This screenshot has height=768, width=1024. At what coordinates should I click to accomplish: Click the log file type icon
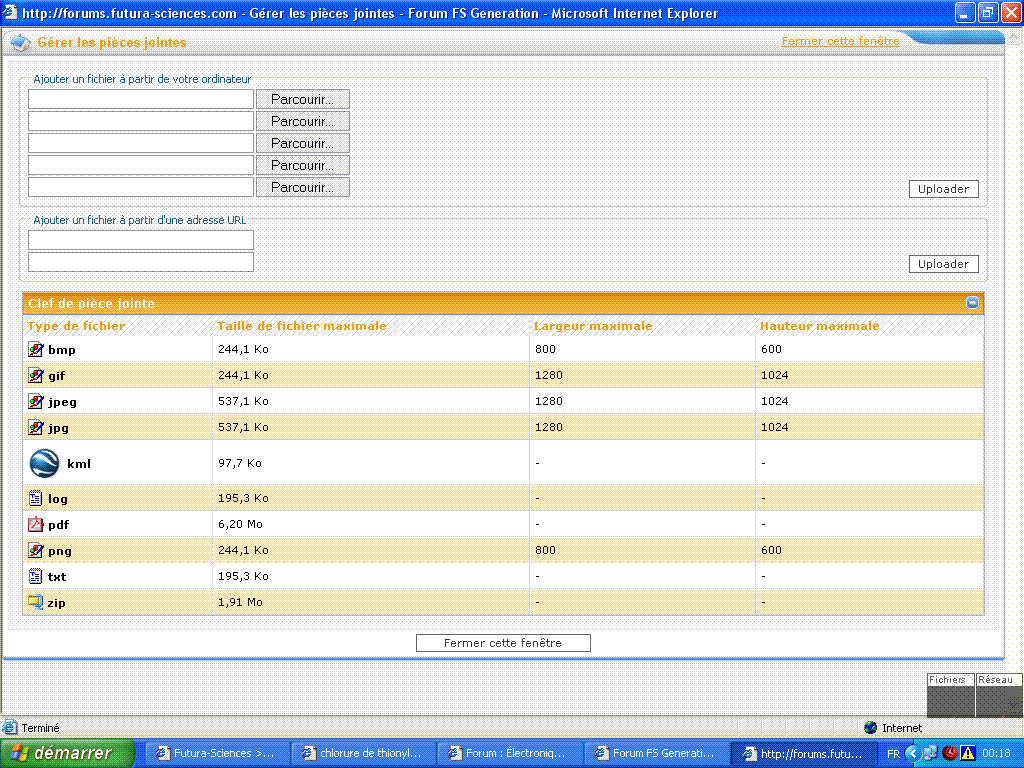[x=35, y=498]
